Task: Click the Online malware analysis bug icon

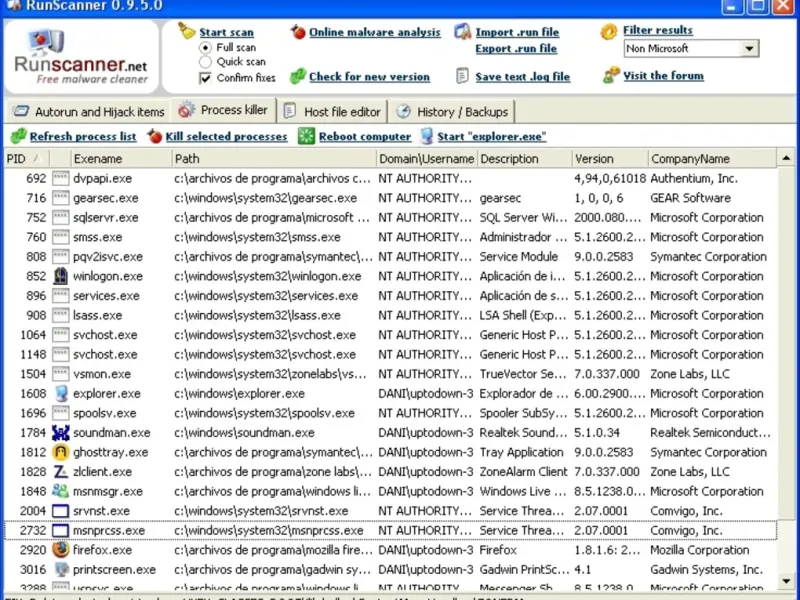Action: coord(298,32)
